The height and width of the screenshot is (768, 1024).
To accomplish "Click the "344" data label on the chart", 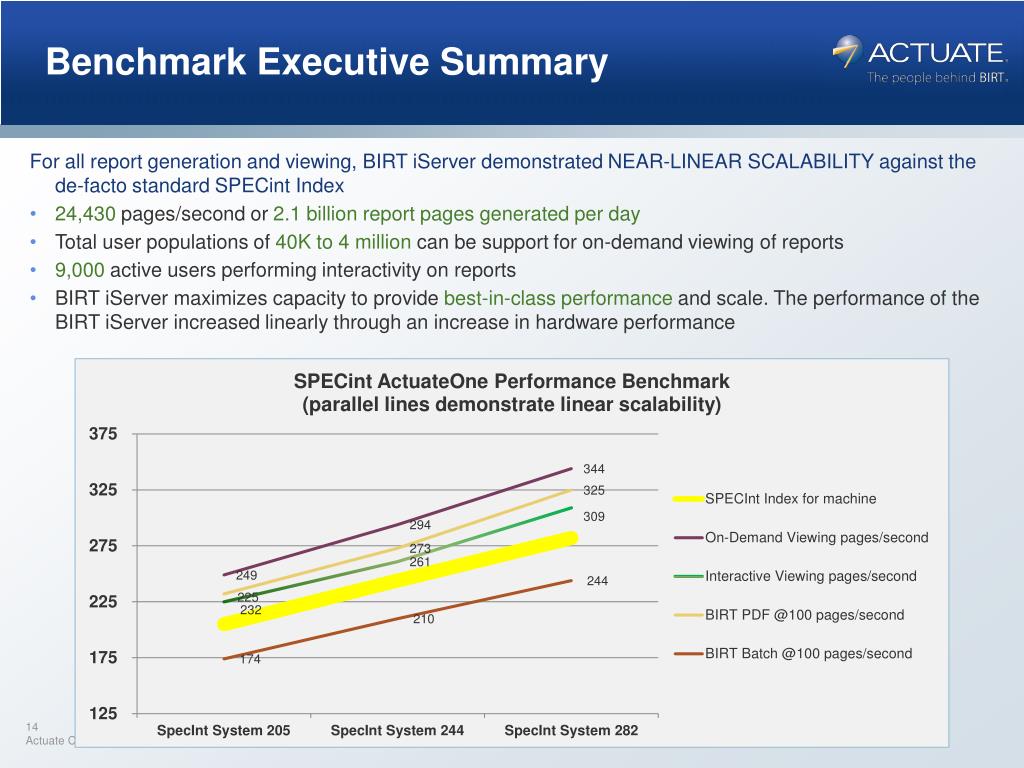I will 594,469.
